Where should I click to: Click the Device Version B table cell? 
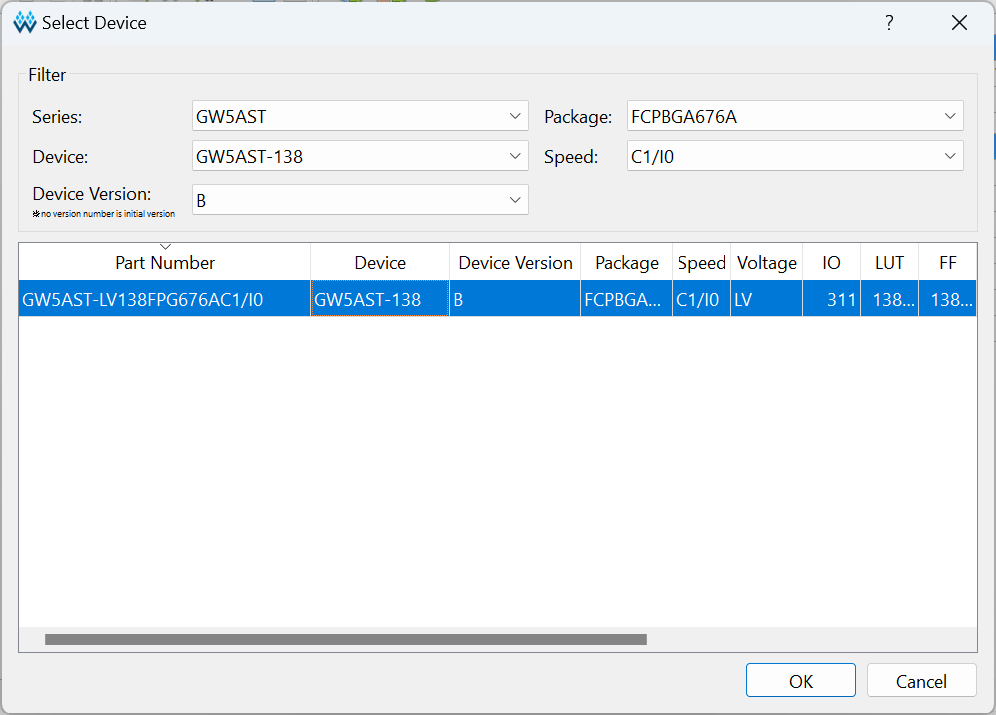pos(515,299)
